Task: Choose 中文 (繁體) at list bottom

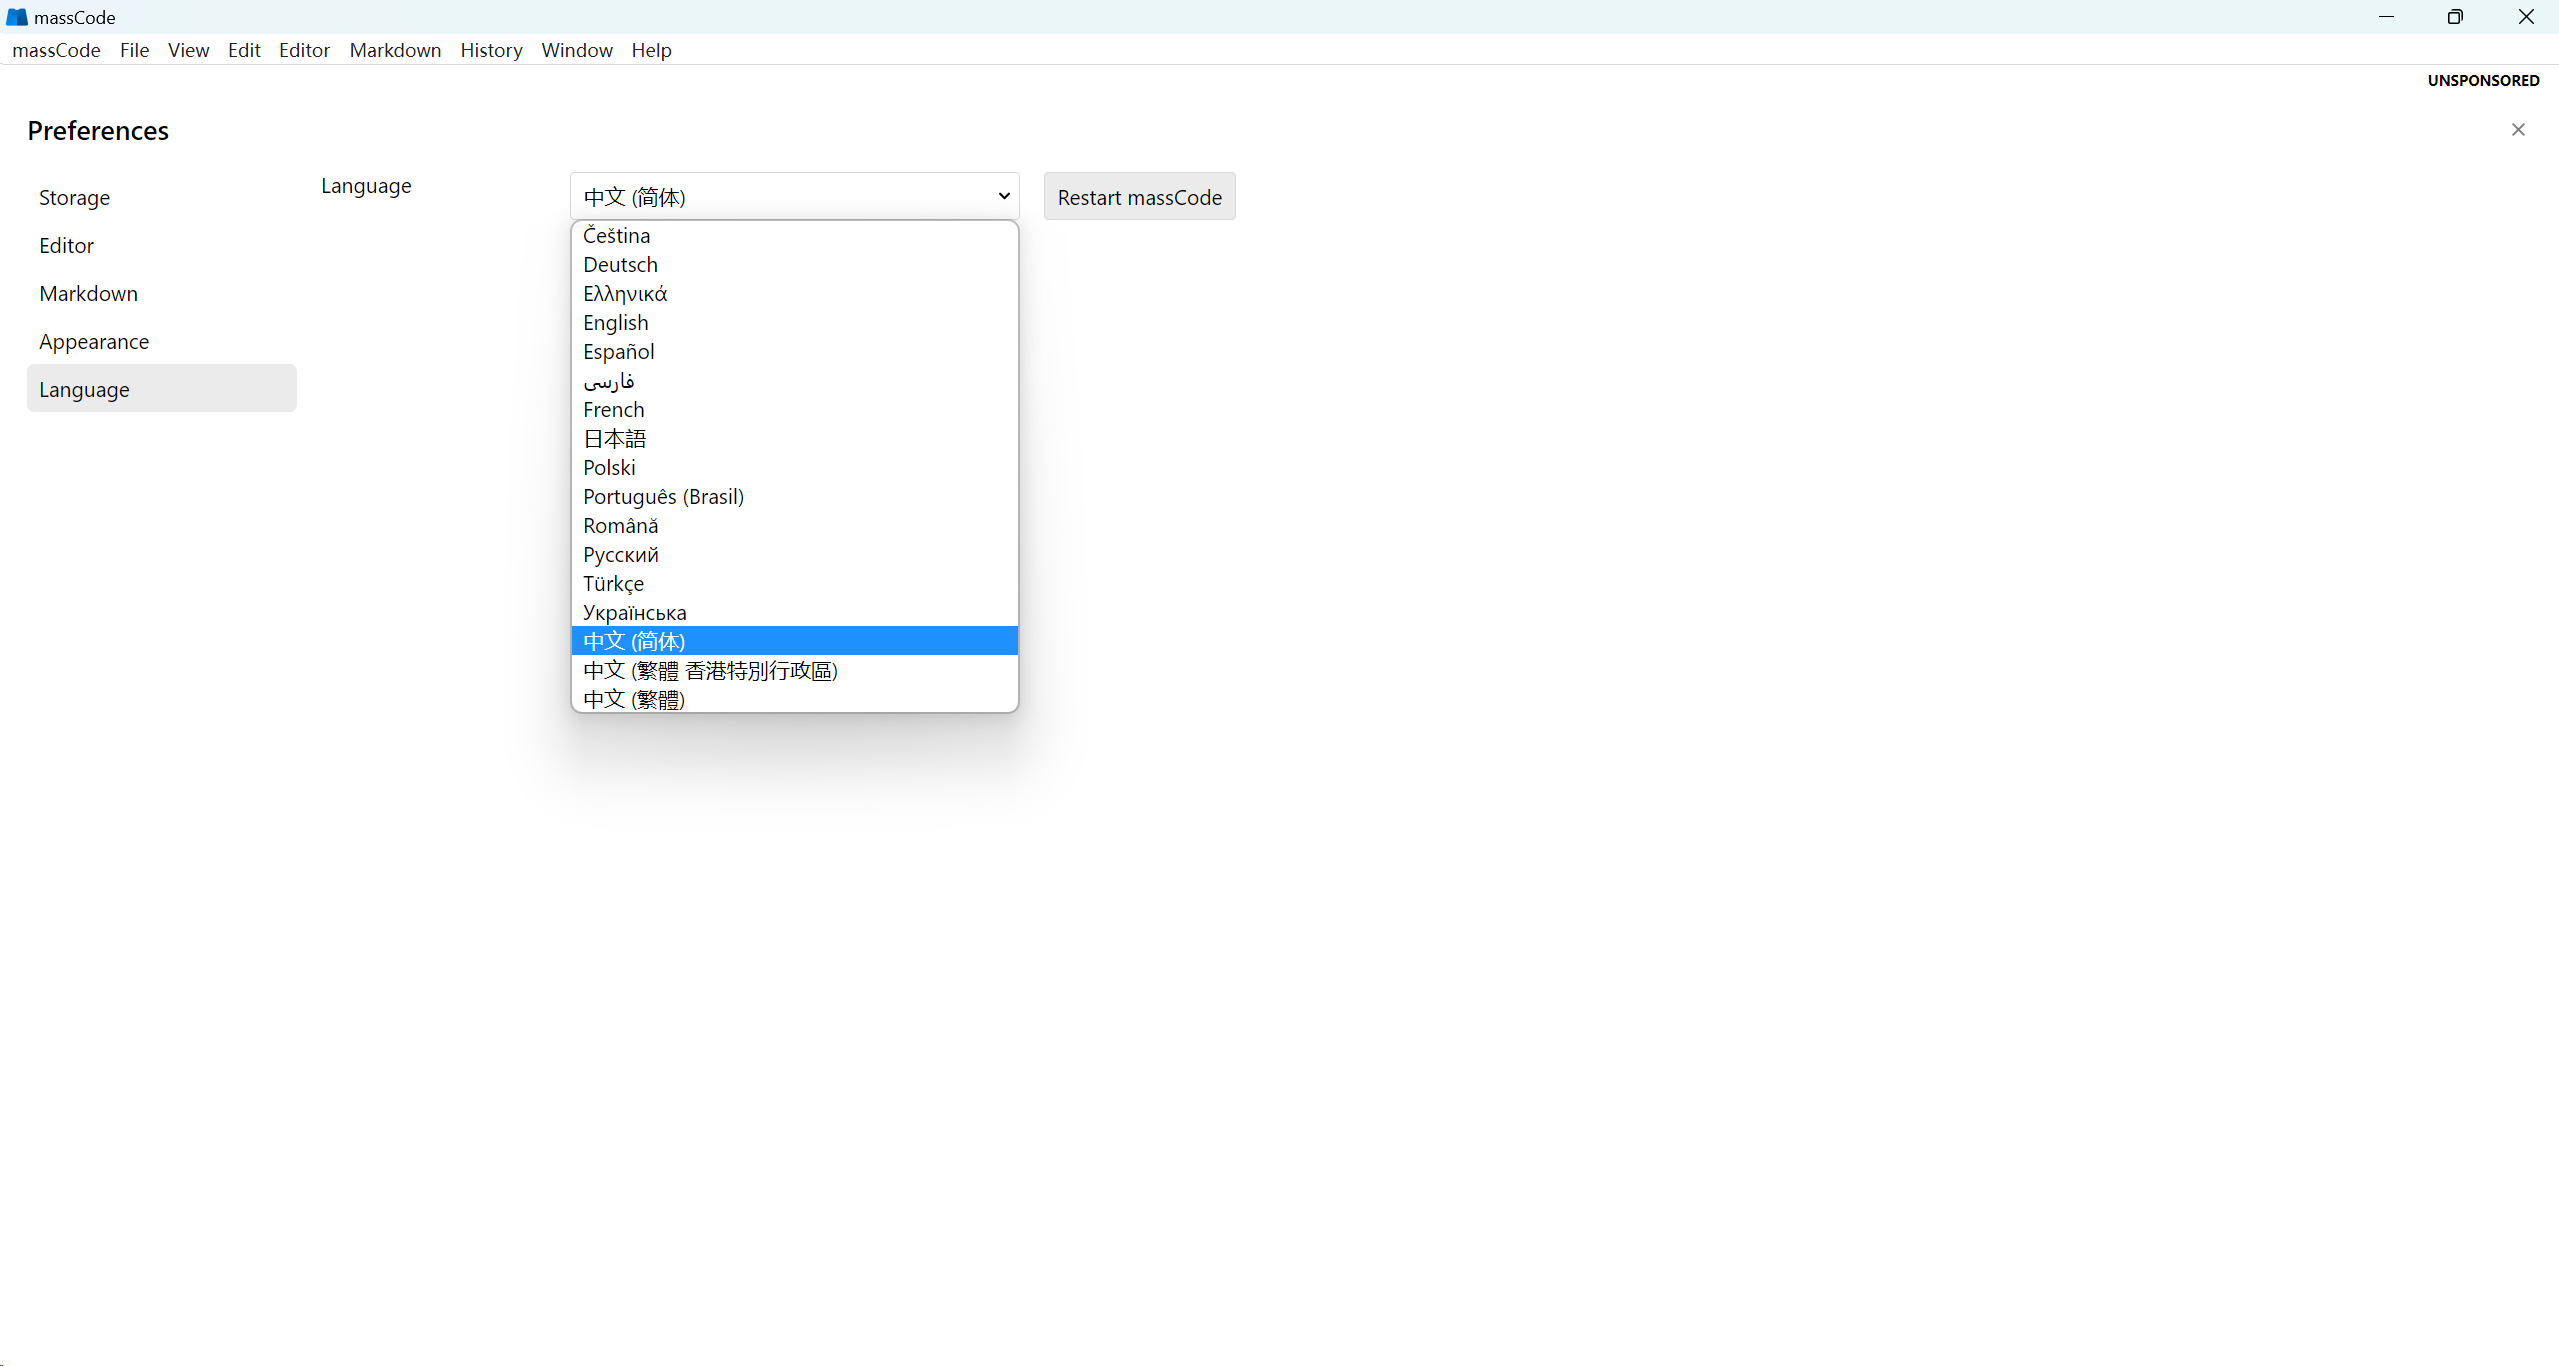Action: [633, 699]
